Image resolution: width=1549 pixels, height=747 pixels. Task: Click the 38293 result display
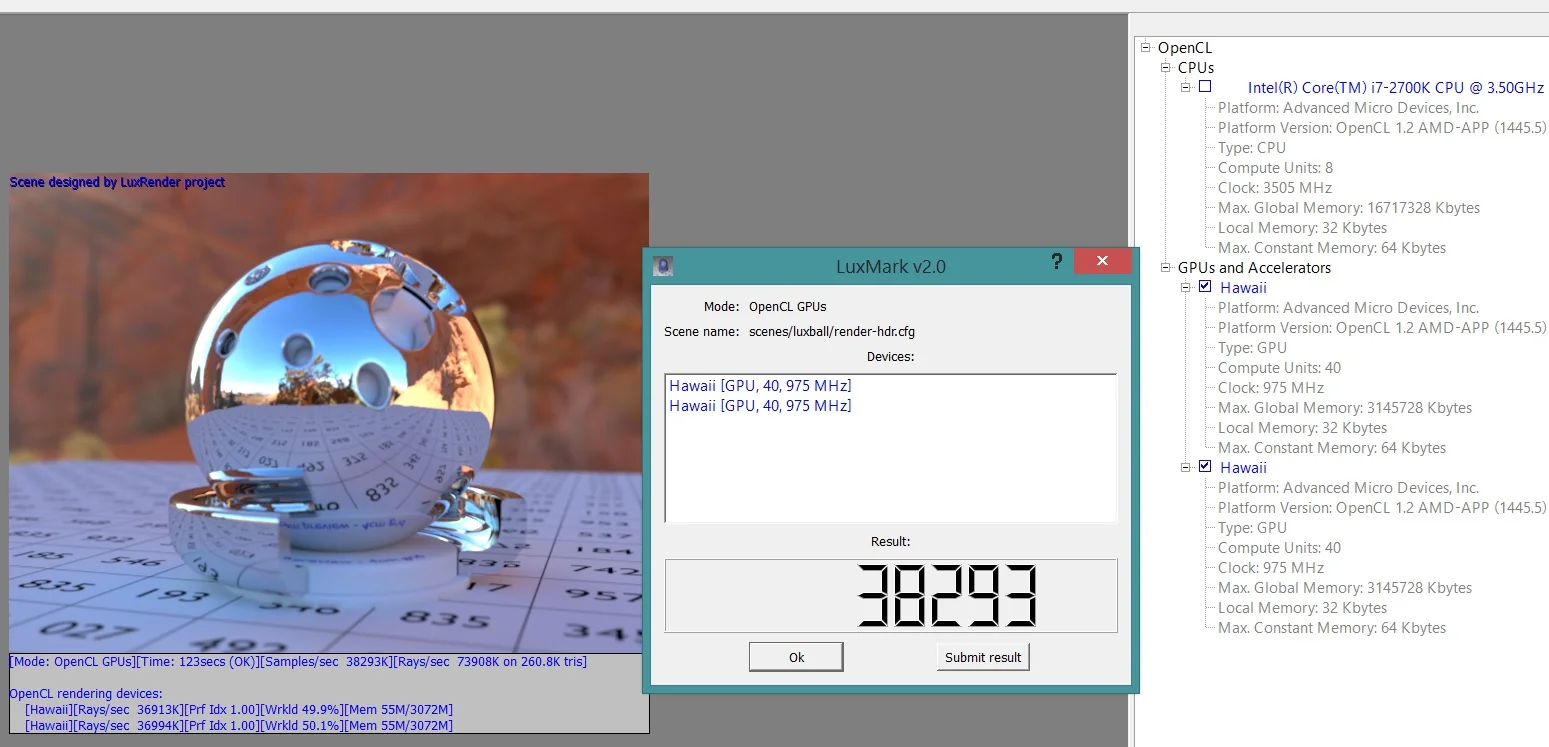(x=891, y=596)
